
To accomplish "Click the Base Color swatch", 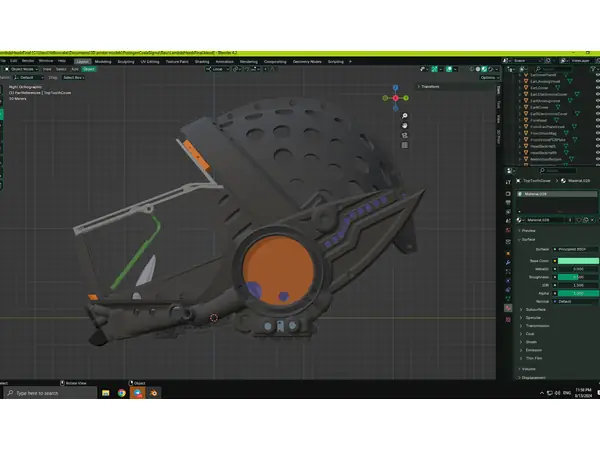I will pos(578,261).
